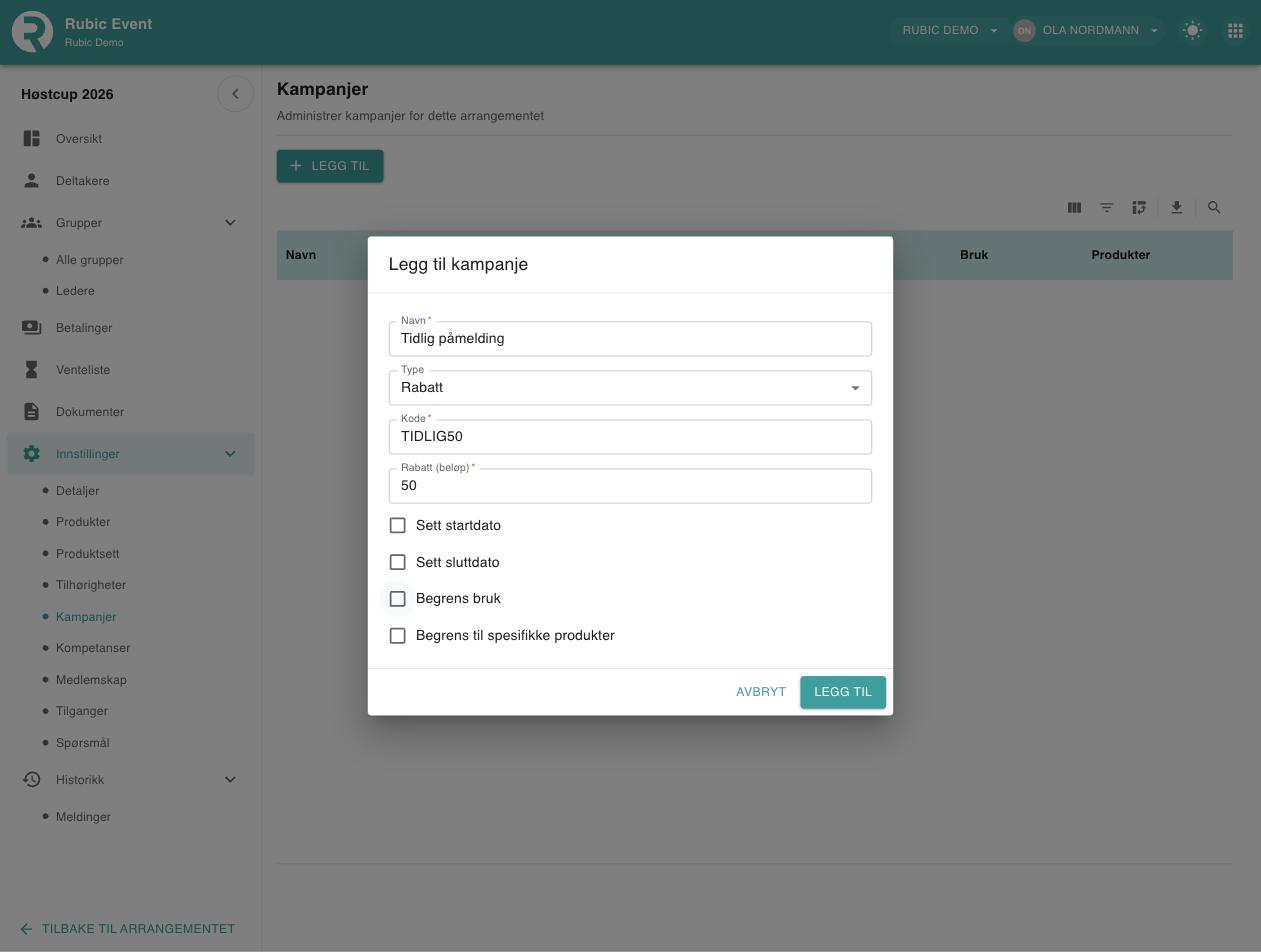Collapse the Innstillinger section chevron
The image size is (1261, 952).
pyautogui.click(x=230, y=454)
